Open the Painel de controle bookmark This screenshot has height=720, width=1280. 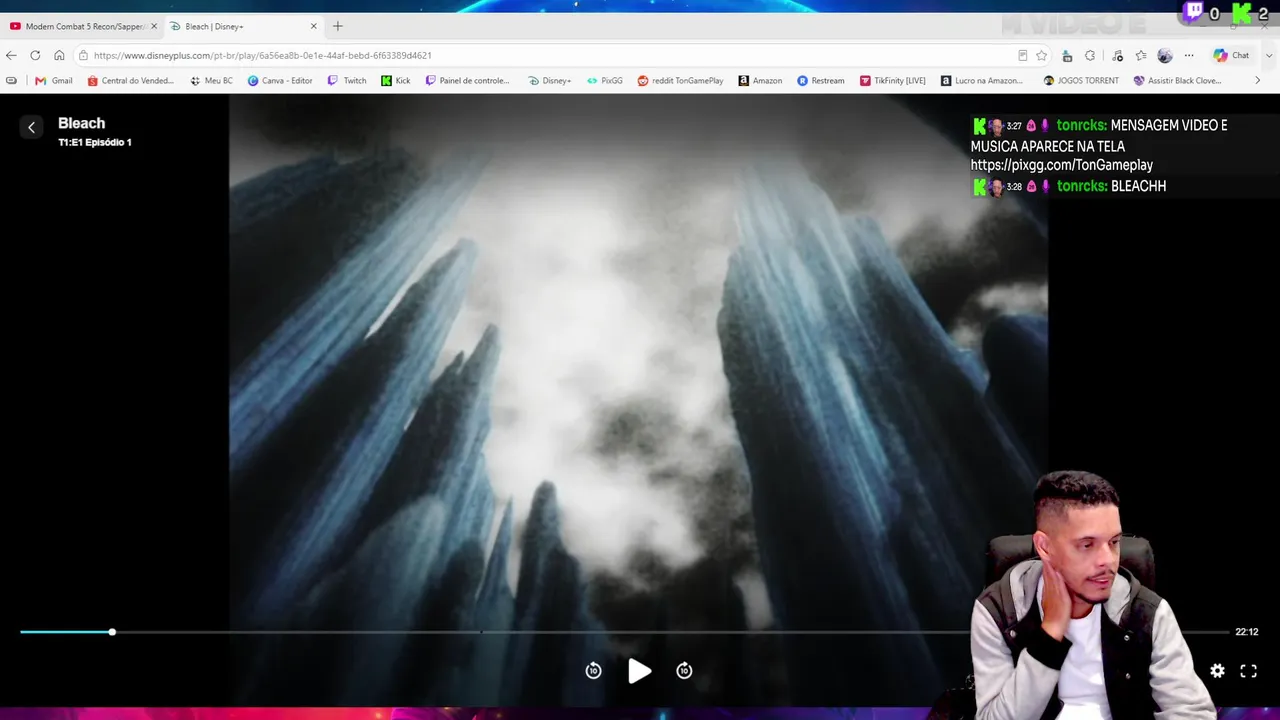pos(467,80)
